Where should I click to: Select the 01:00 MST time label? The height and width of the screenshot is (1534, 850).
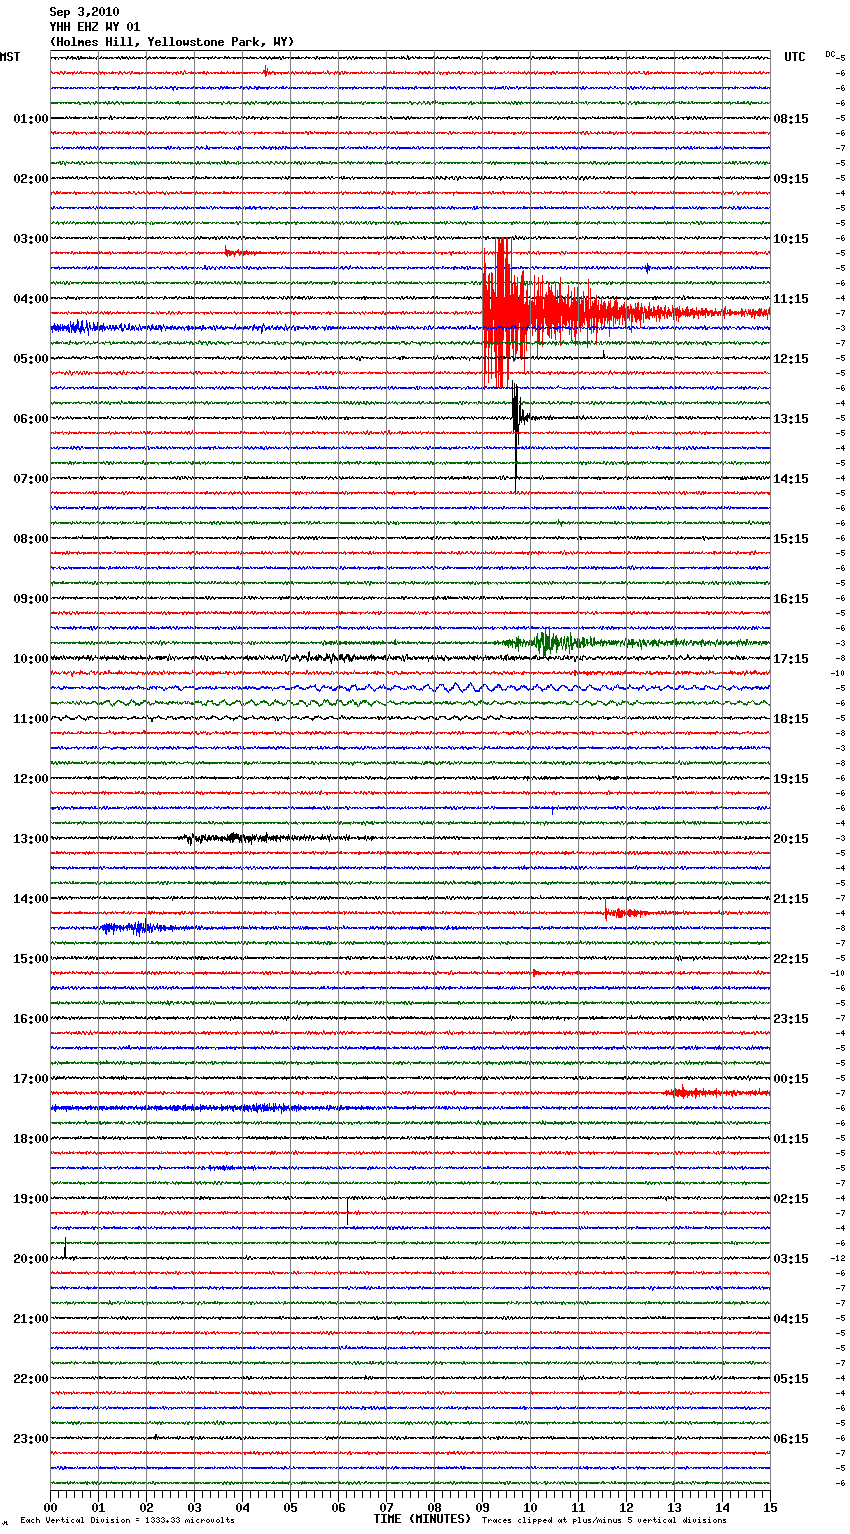click(x=31, y=119)
